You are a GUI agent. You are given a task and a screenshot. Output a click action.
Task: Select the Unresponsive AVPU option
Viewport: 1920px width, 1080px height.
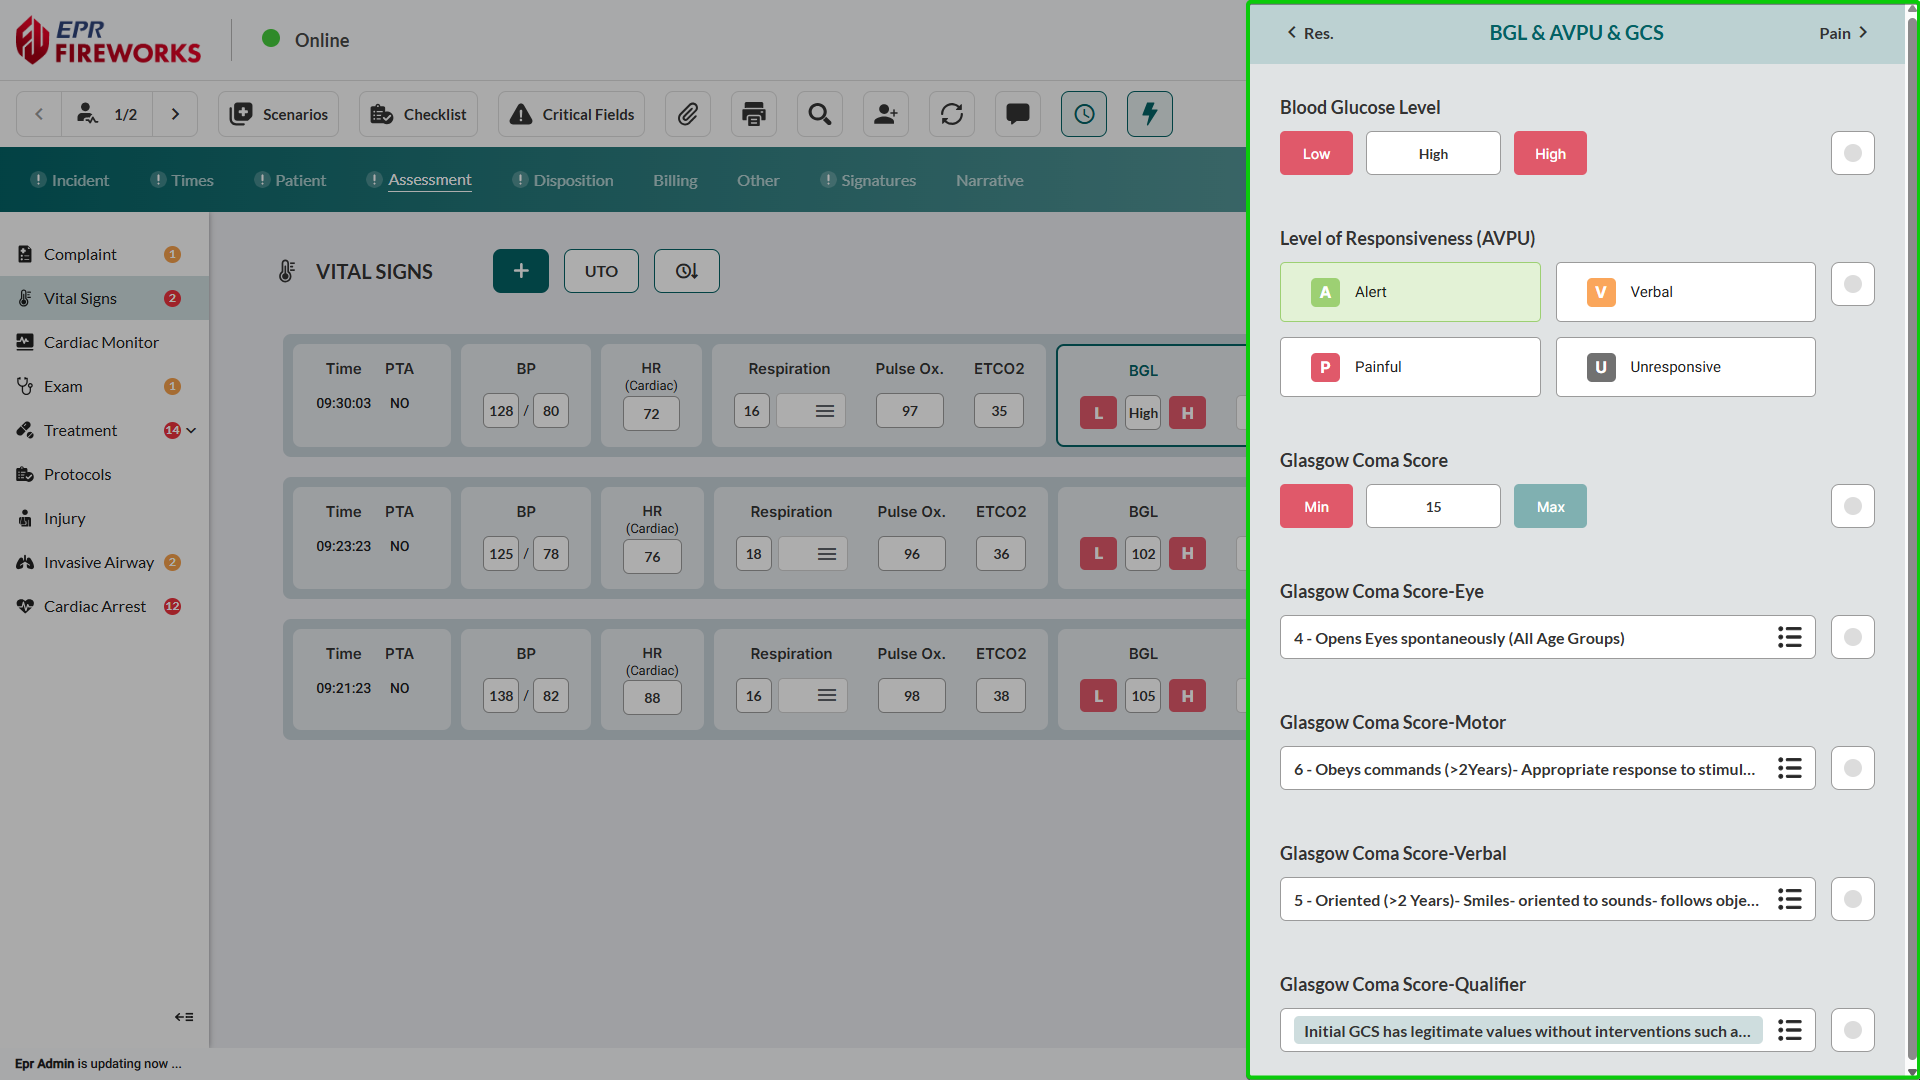click(x=1685, y=366)
